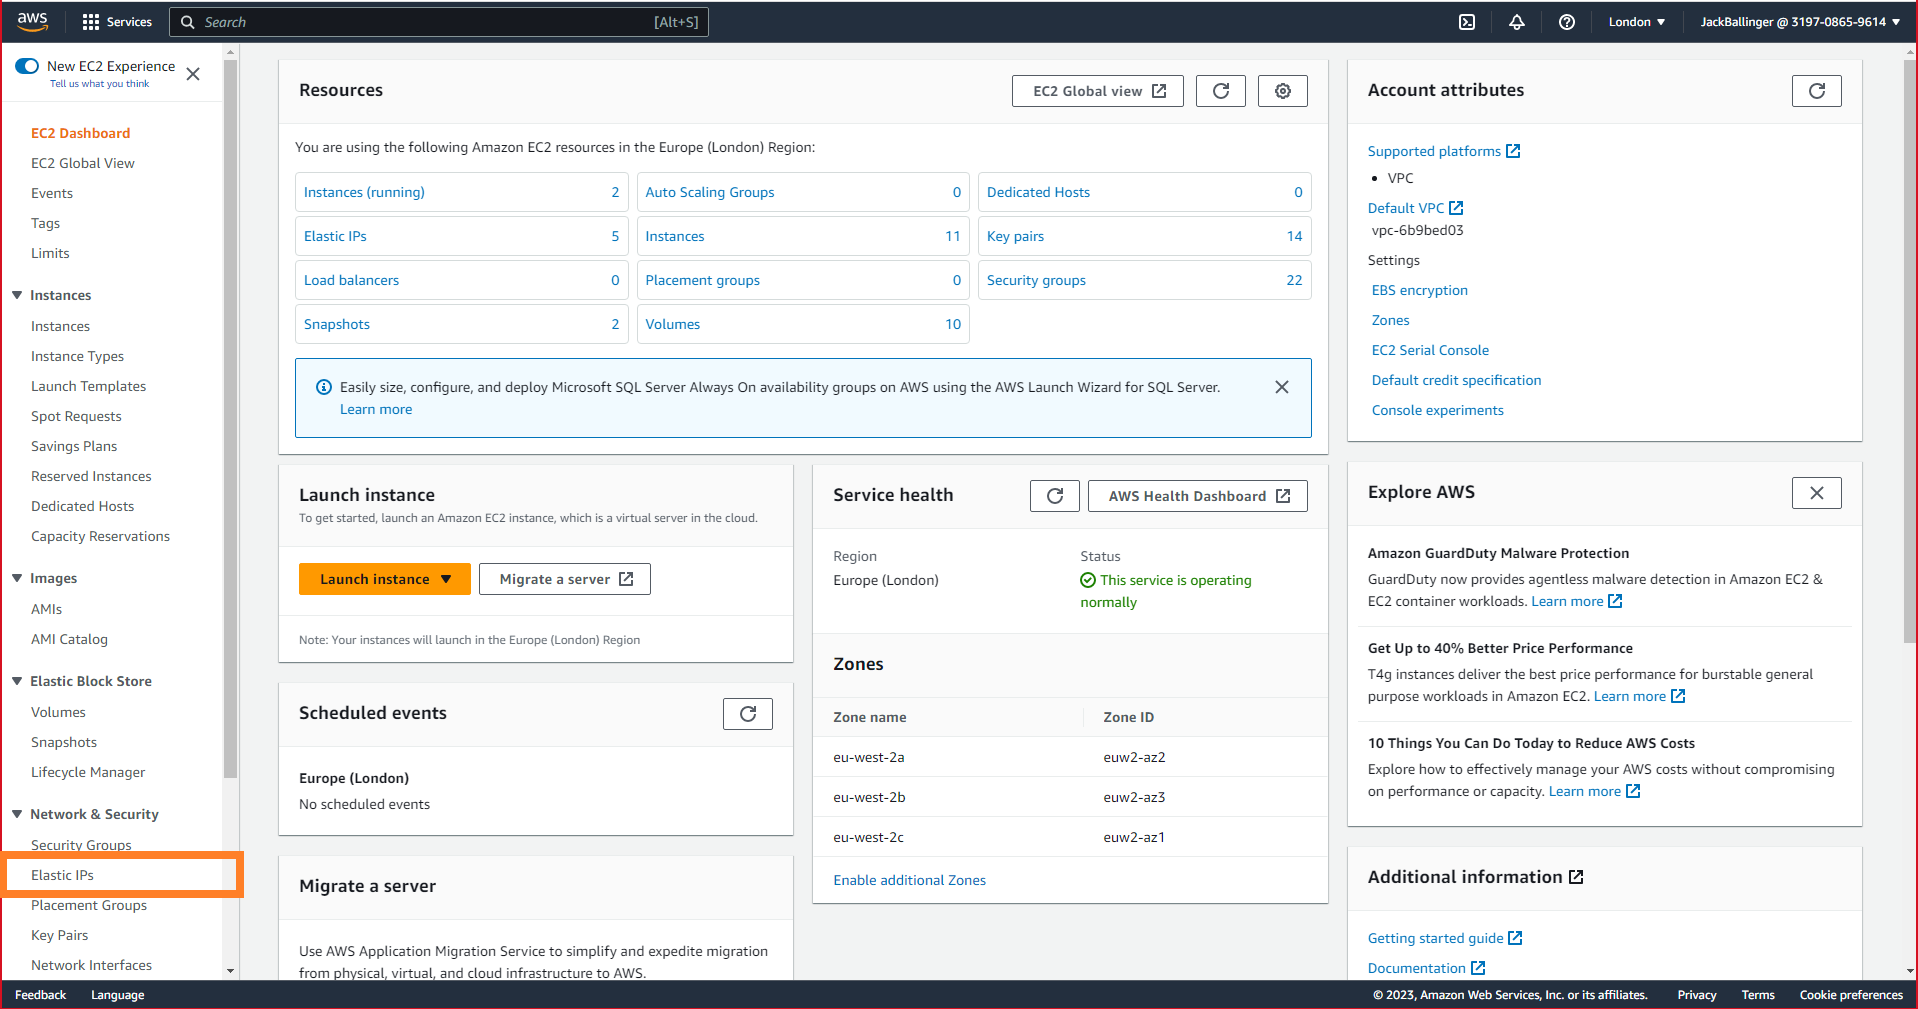Collapse the Instances sidebar section
The width and height of the screenshot is (1918, 1009).
pyautogui.click(x=17, y=295)
